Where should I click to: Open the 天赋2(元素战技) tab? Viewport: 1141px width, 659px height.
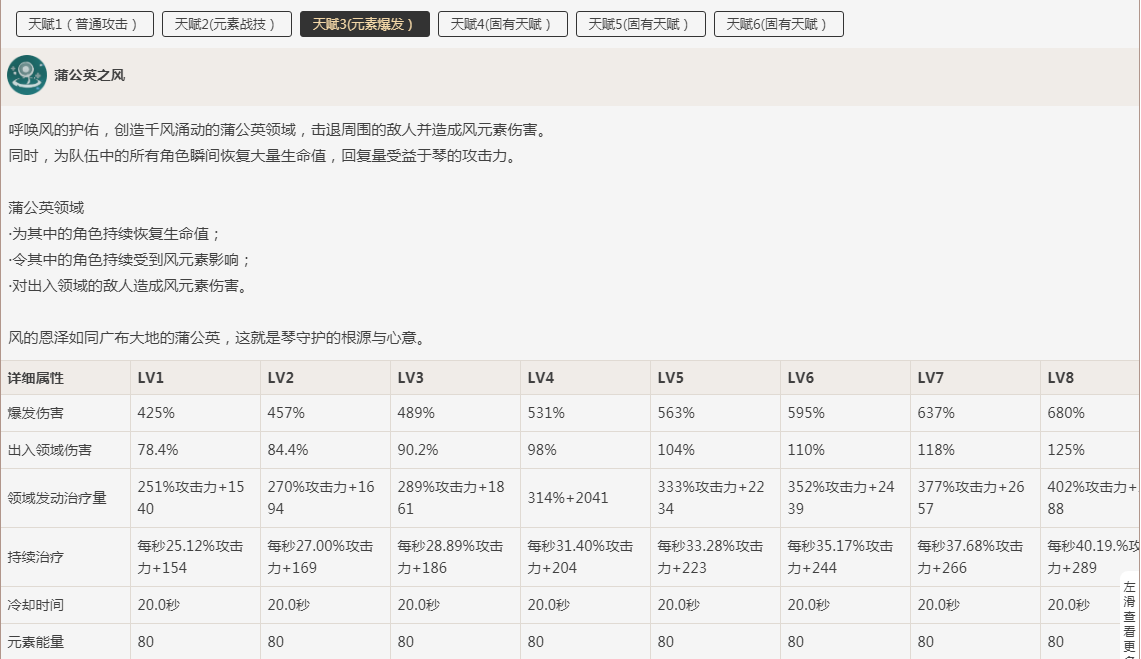227,24
